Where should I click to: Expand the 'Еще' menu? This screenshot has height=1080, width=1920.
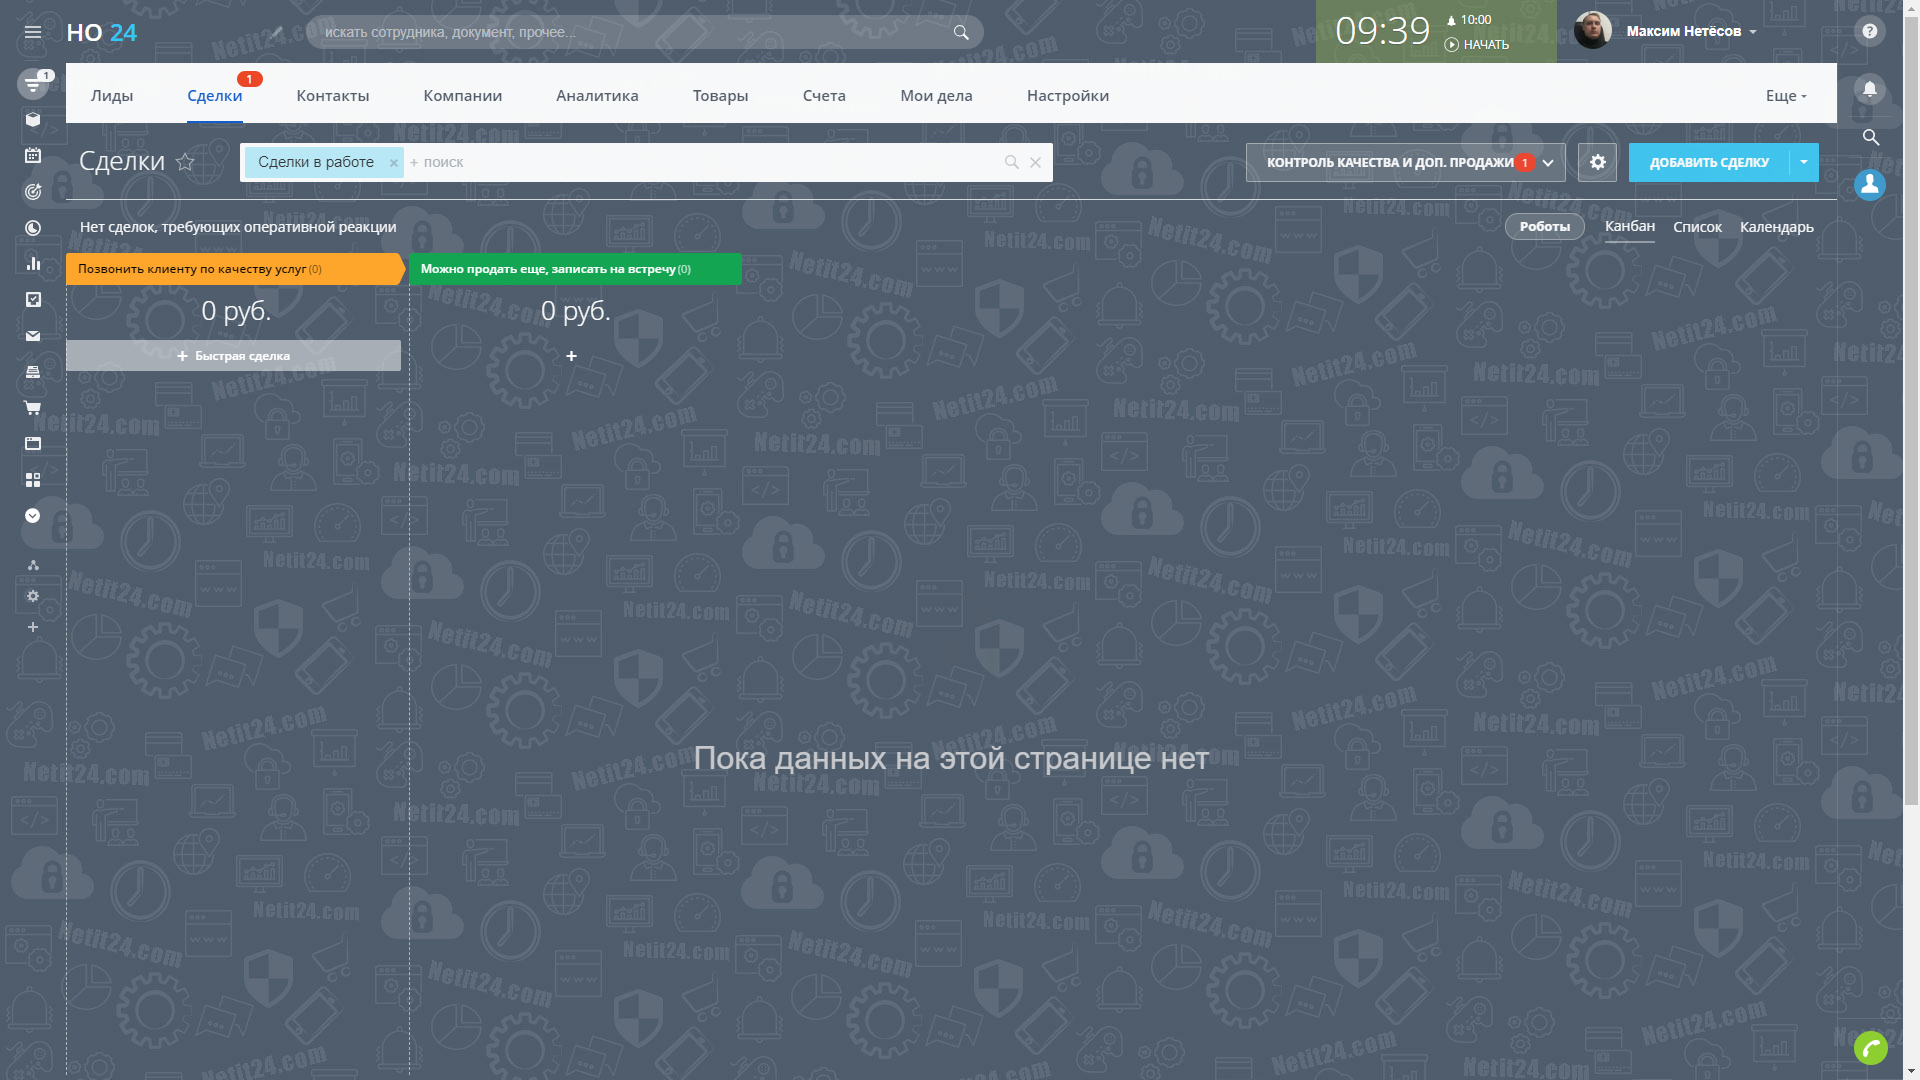click(x=1786, y=96)
